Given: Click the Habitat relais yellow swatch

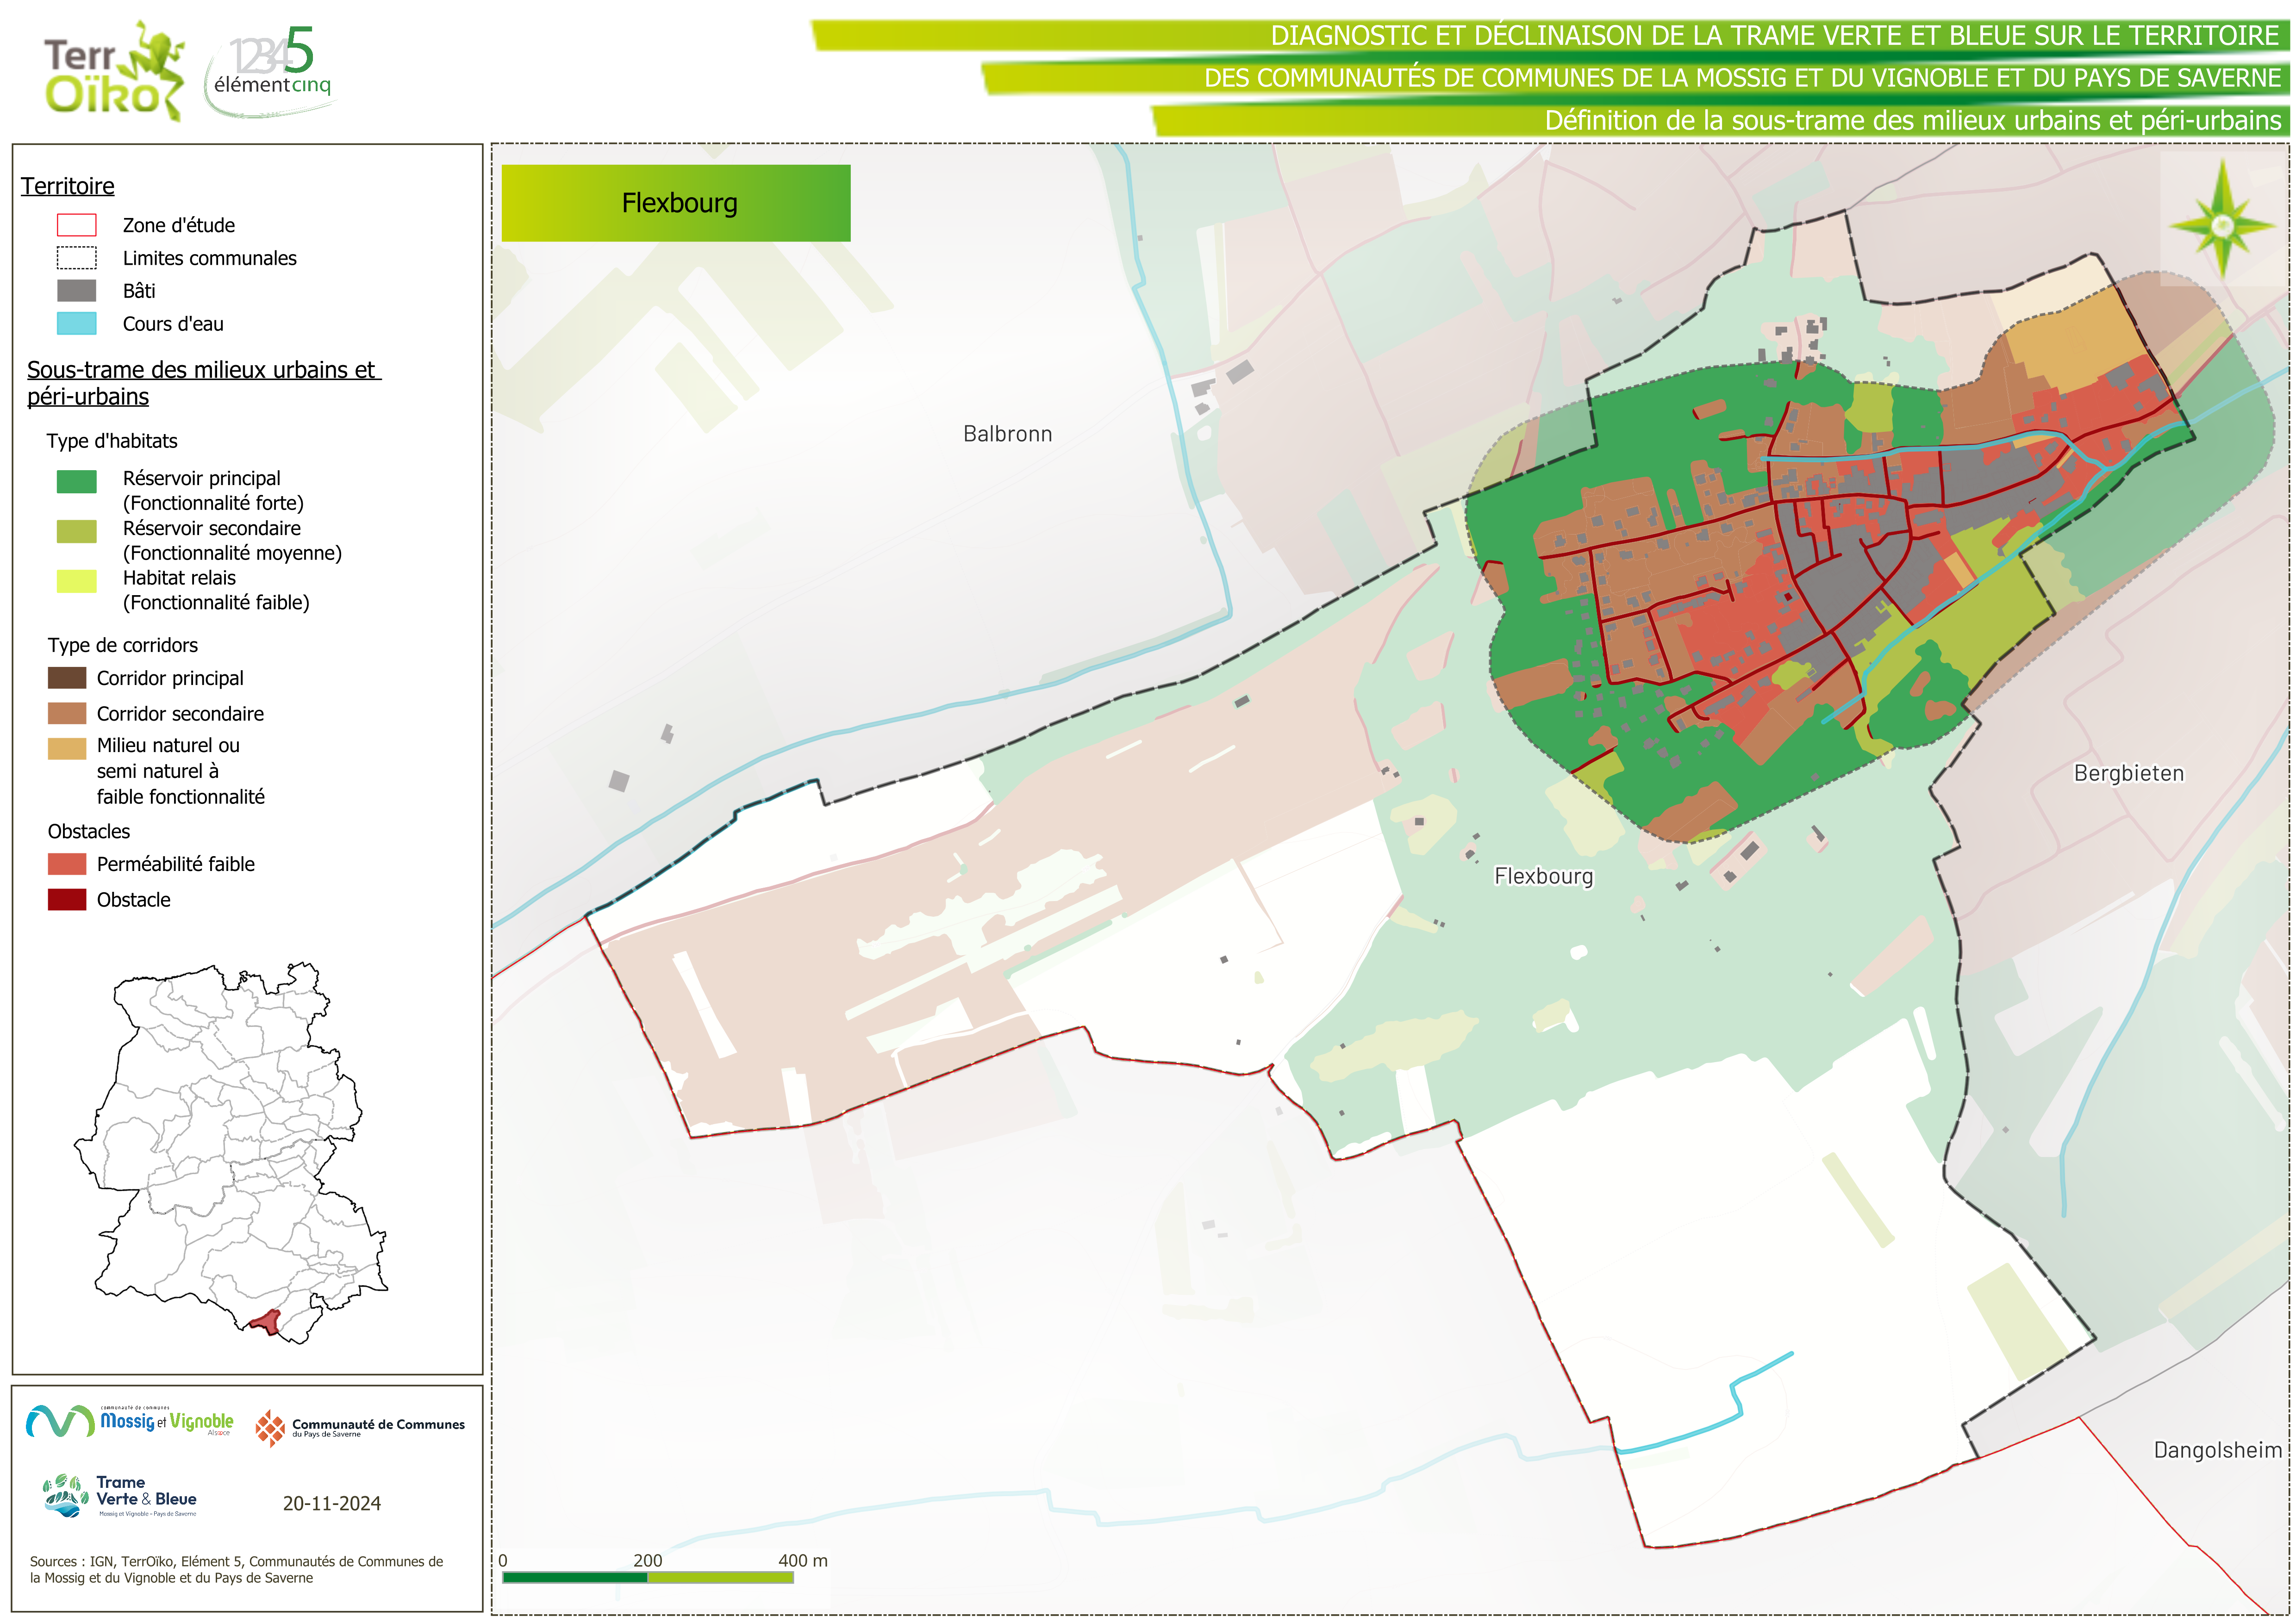Looking at the screenshot, I should coord(76,581).
